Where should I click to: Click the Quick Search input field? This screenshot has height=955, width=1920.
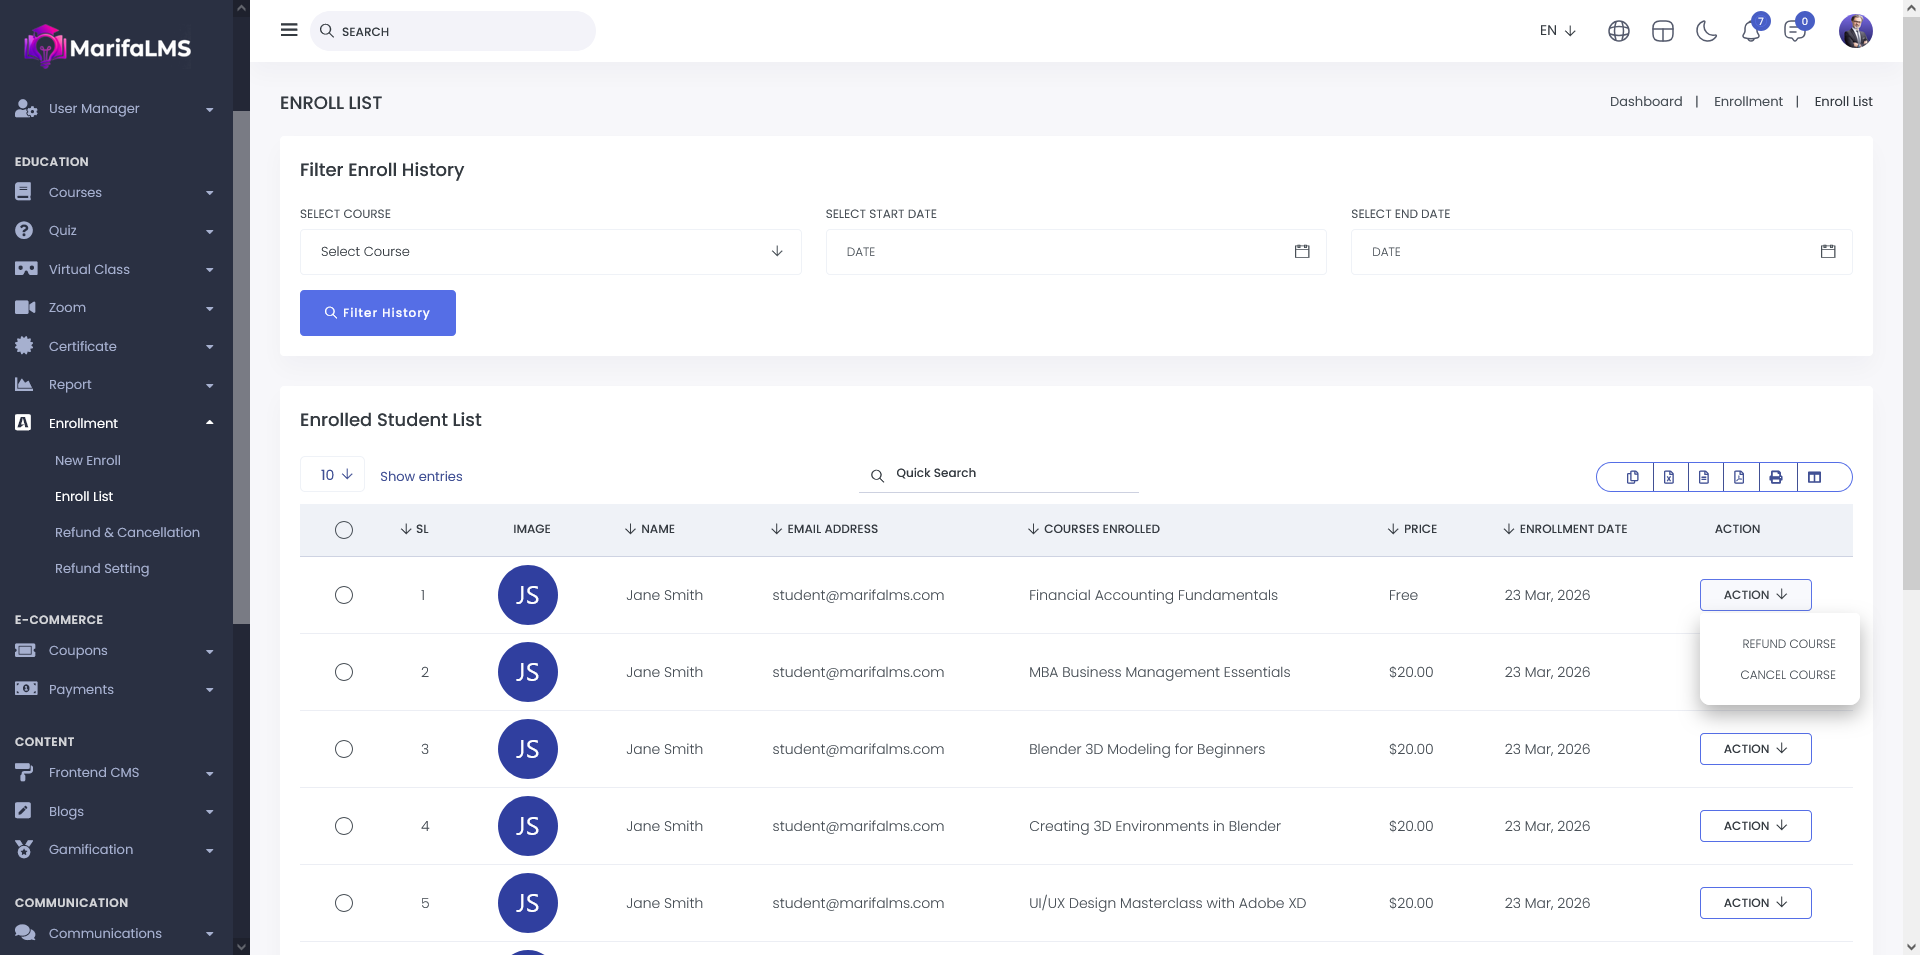point(1010,474)
